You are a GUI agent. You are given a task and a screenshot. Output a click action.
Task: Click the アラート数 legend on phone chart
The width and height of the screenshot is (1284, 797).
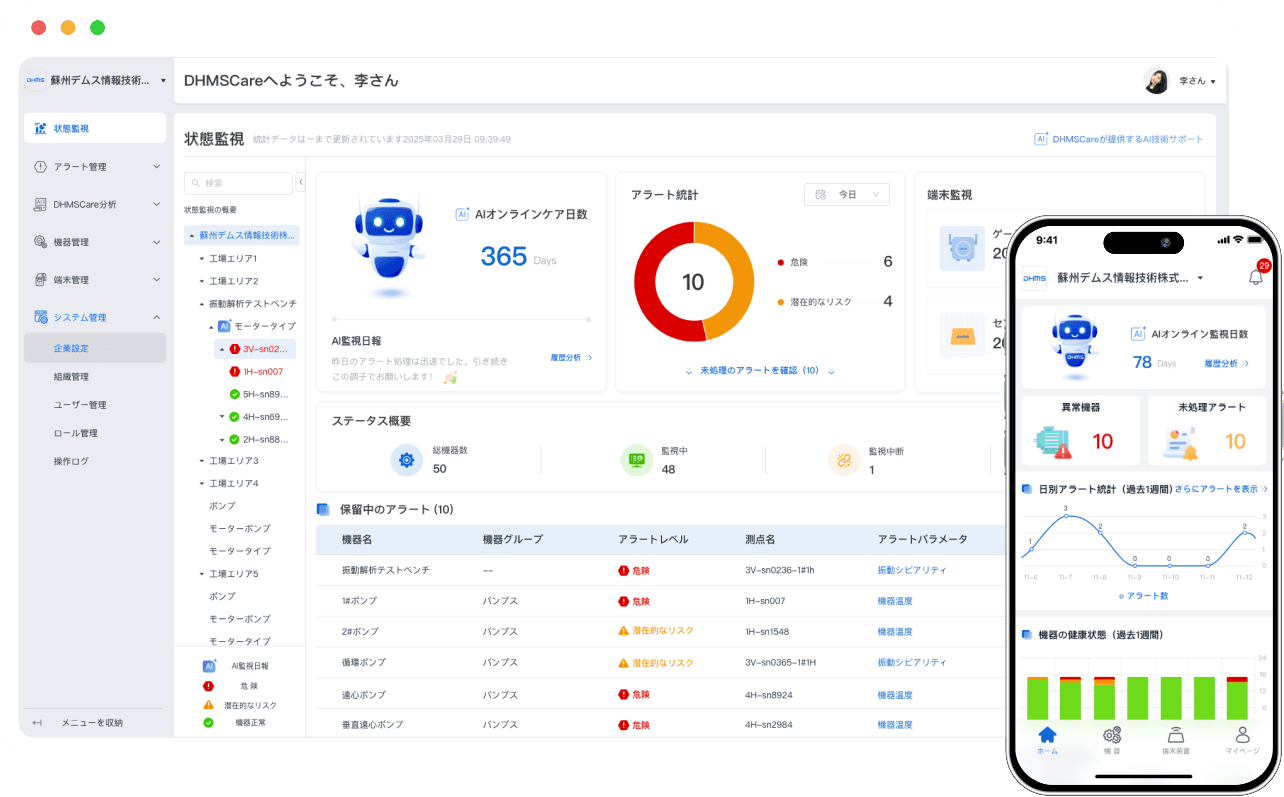point(1143,596)
